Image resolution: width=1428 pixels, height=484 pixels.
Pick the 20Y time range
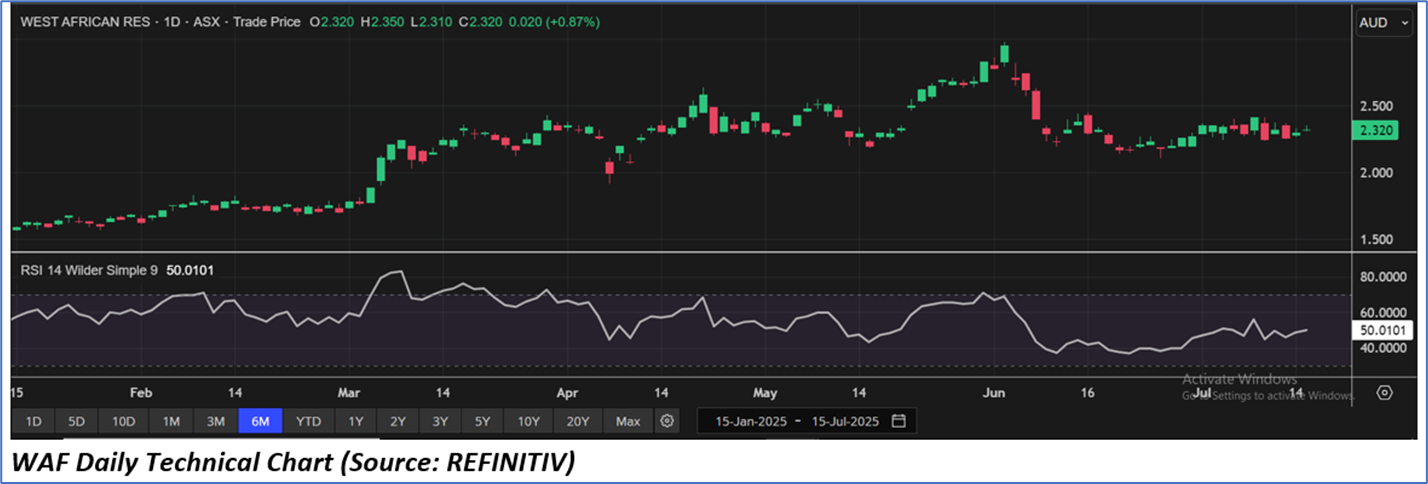pyautogui.click(x=578, y=421)
